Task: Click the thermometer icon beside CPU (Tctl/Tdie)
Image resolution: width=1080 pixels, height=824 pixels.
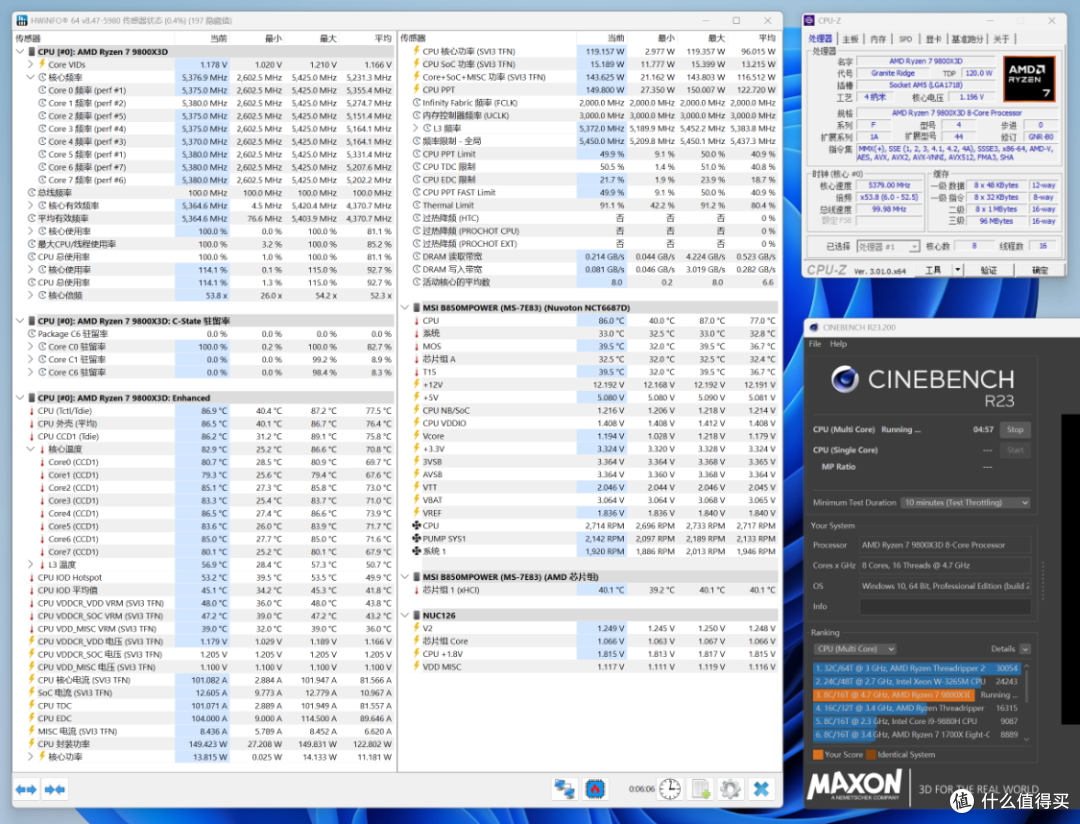Action: 31,411
